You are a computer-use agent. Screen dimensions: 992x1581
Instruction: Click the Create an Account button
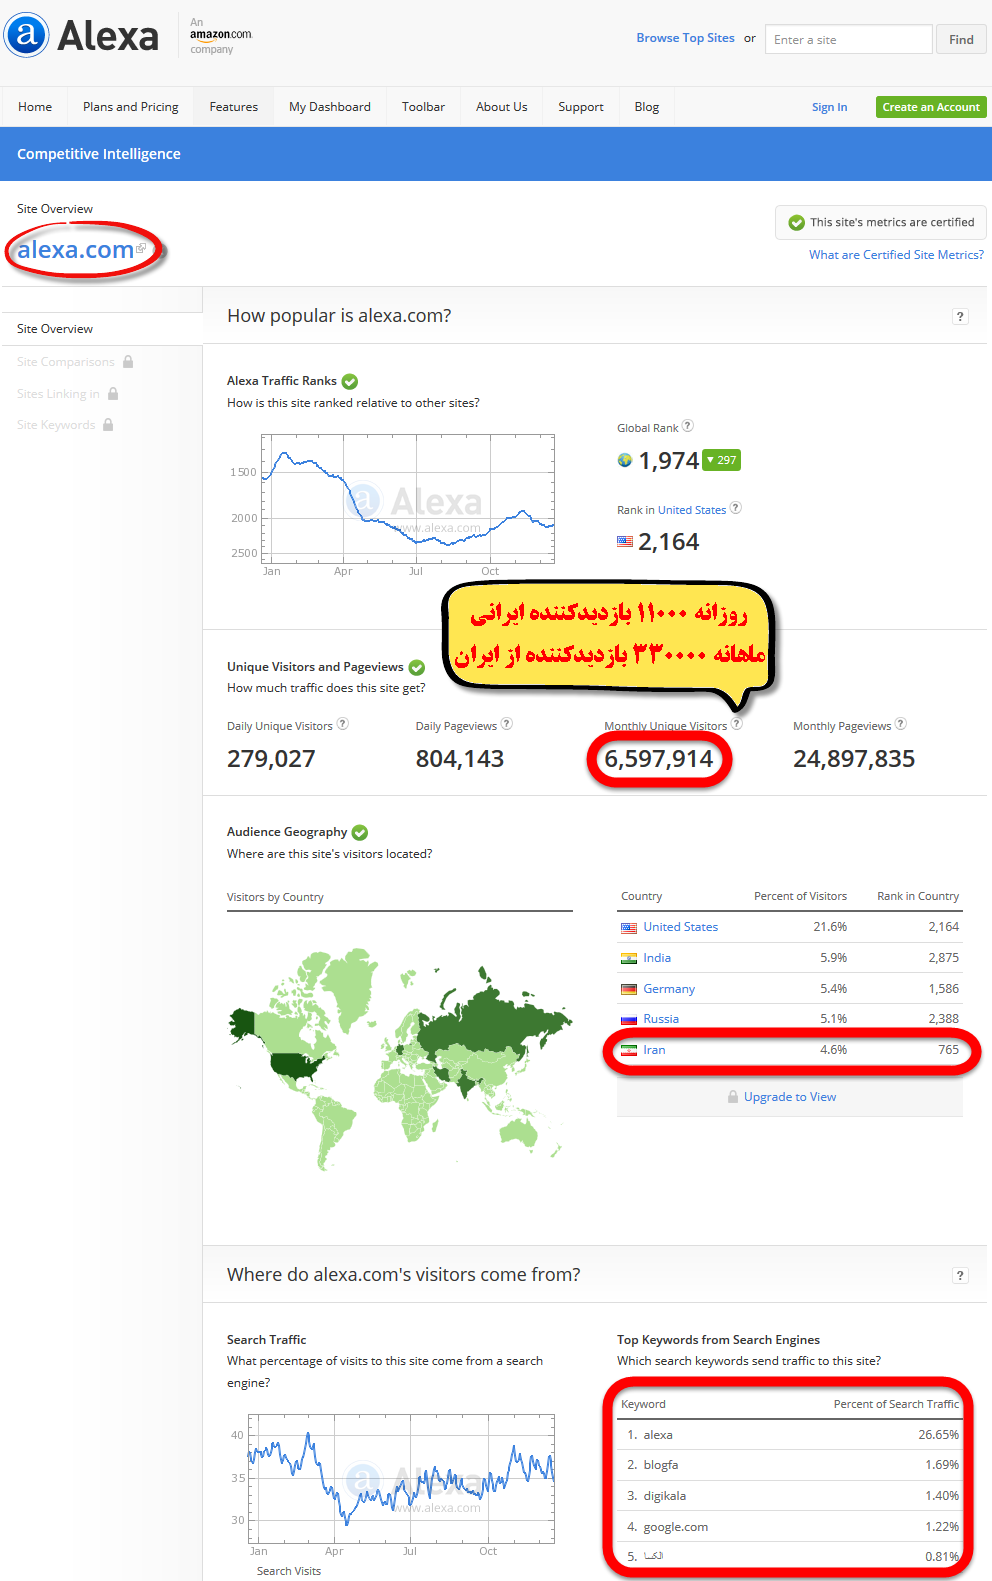(x=931, y=107)
